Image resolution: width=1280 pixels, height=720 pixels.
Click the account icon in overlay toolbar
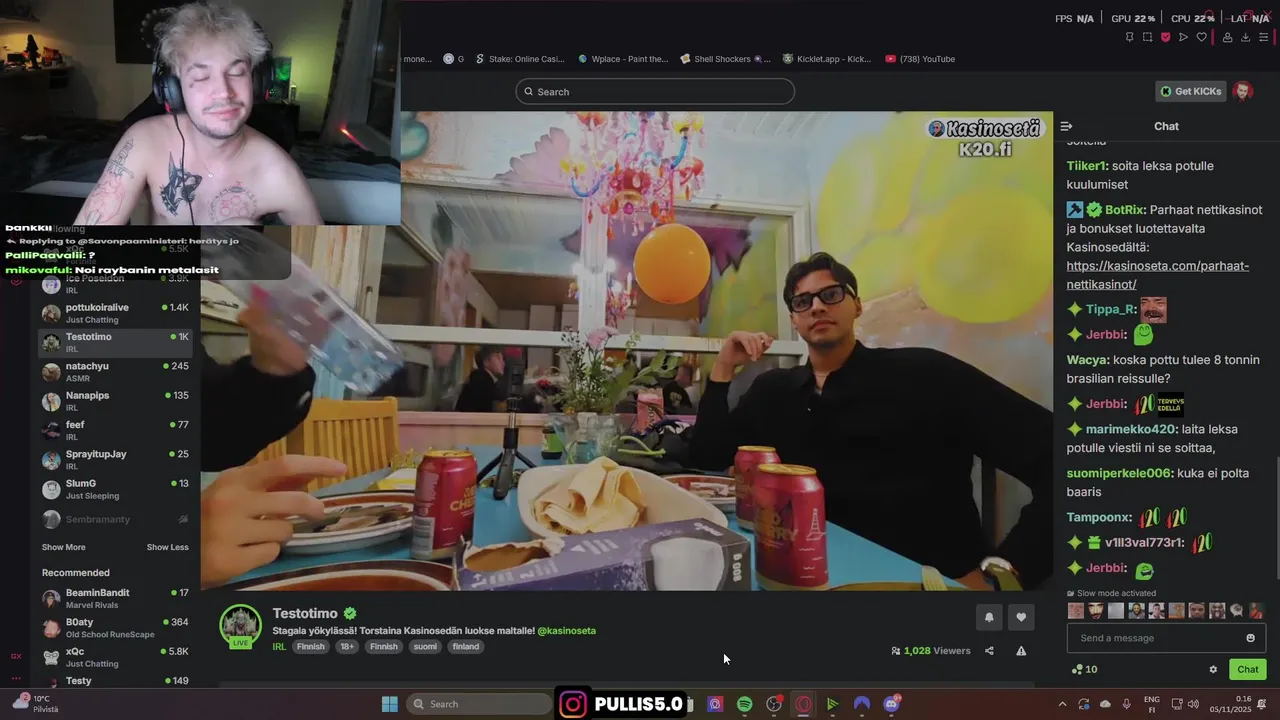[x=1227, y=37]
